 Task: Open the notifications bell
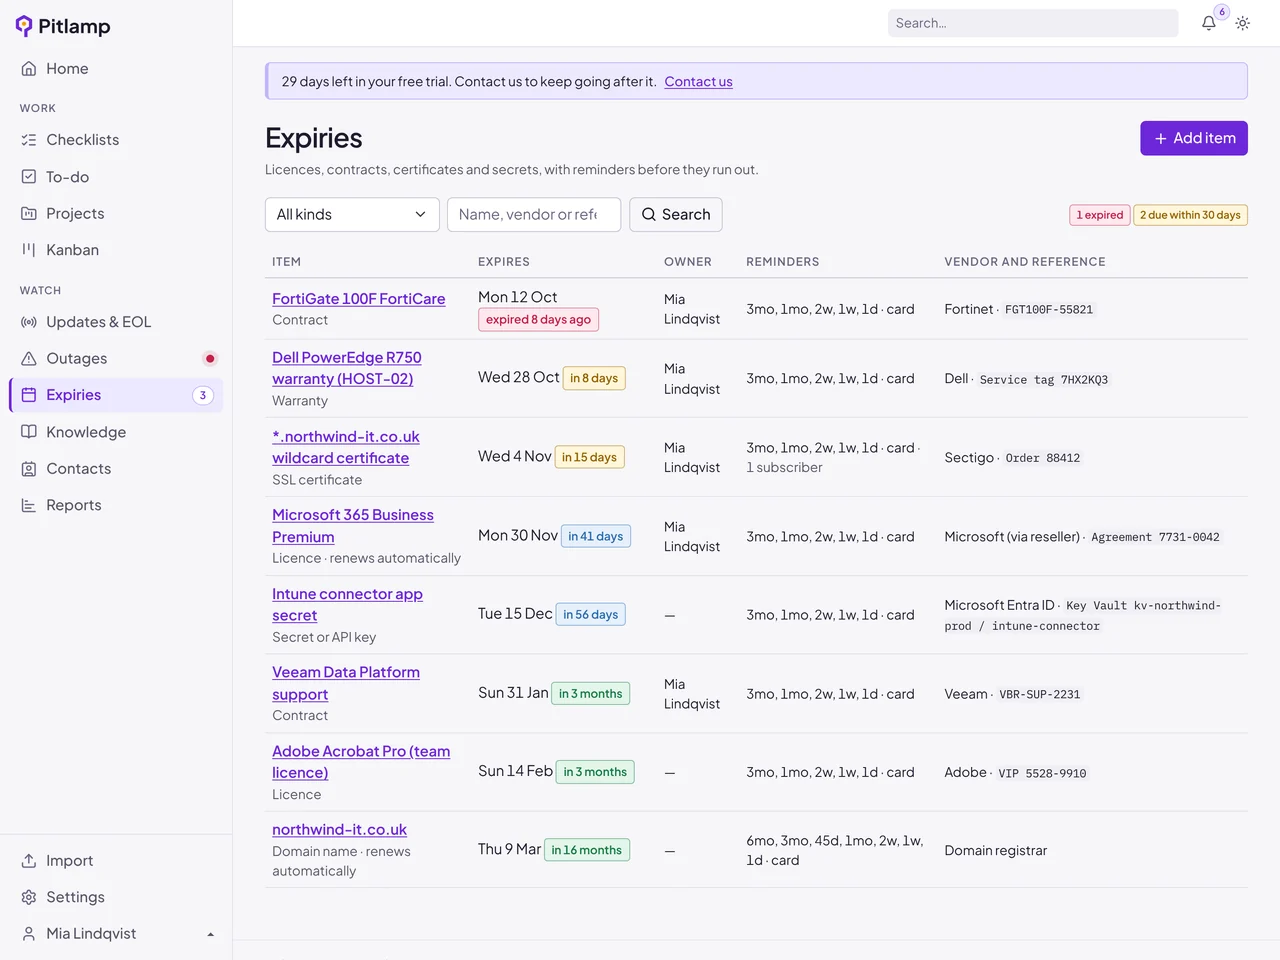[1209, 23]
